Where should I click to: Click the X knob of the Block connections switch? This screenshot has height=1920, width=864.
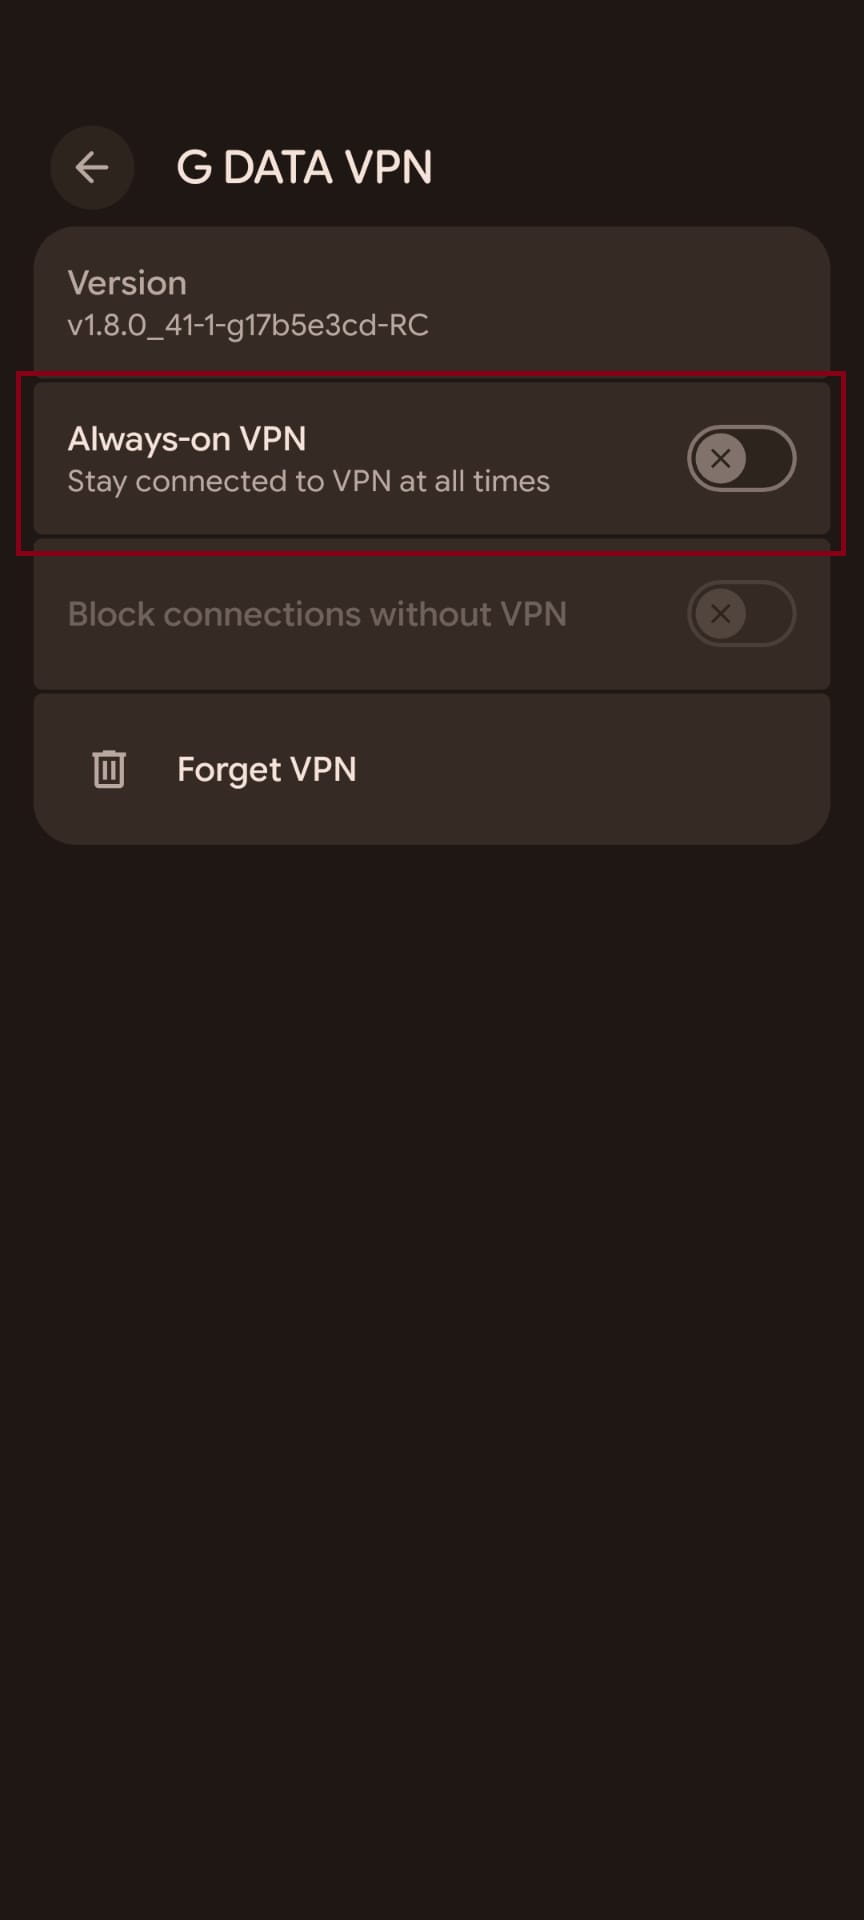coord(720,614)
